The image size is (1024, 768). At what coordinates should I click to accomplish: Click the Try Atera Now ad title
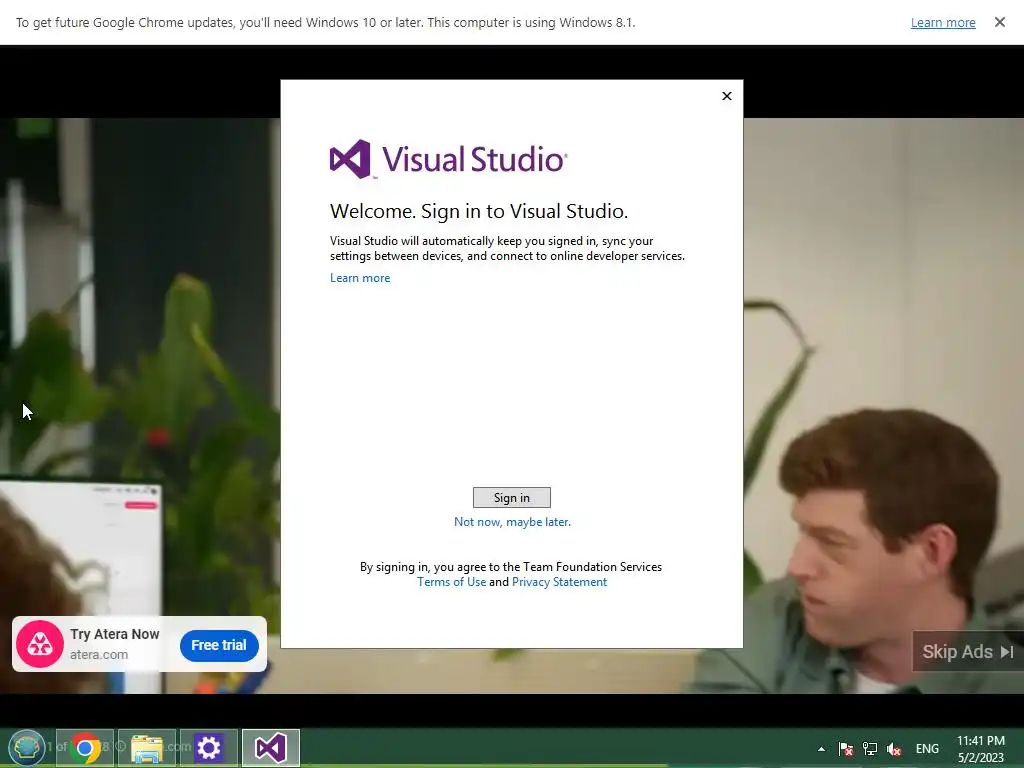pos(115,634)
